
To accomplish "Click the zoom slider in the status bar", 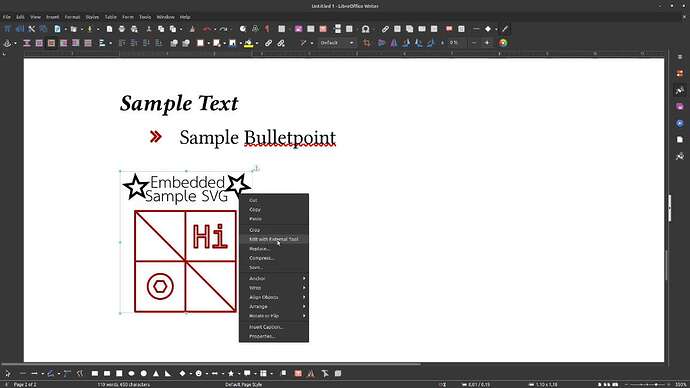I will click(x=646, y=384).
